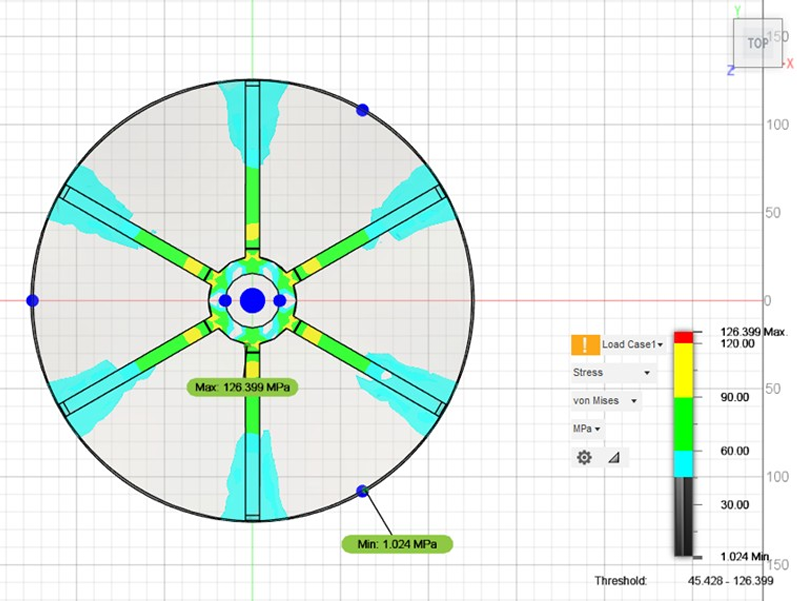
Task: Open the Load Case1 dropdown
Action: click(633, 345)
